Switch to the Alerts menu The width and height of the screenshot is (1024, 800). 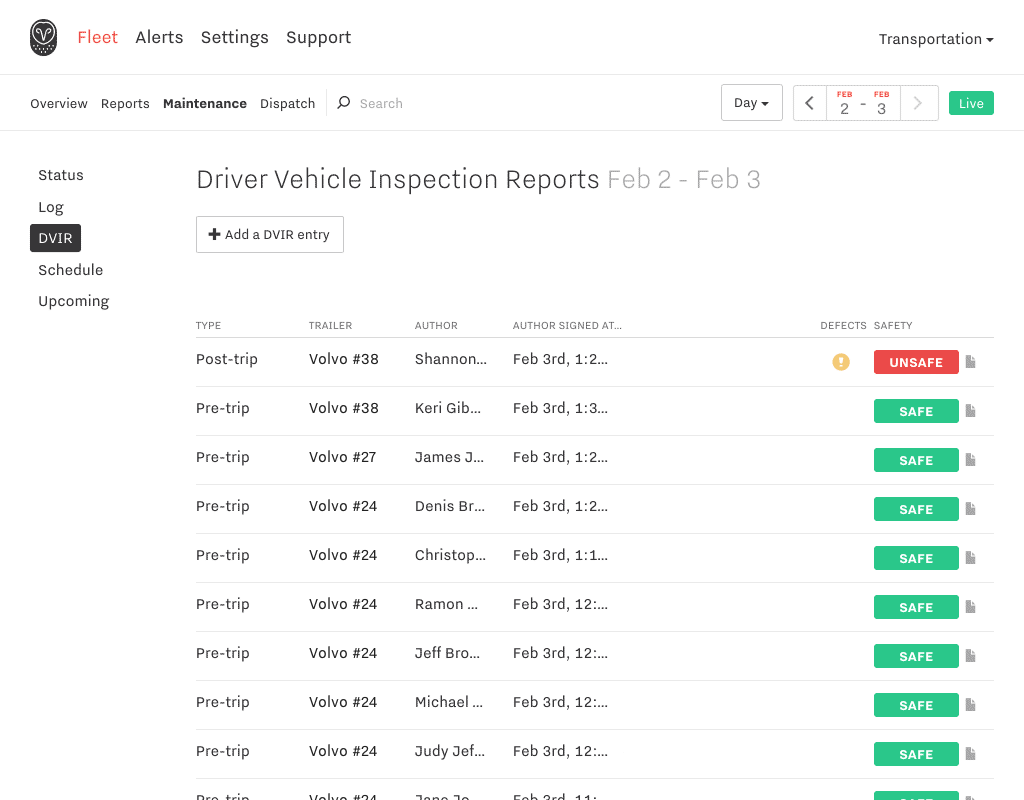point(159,37)
